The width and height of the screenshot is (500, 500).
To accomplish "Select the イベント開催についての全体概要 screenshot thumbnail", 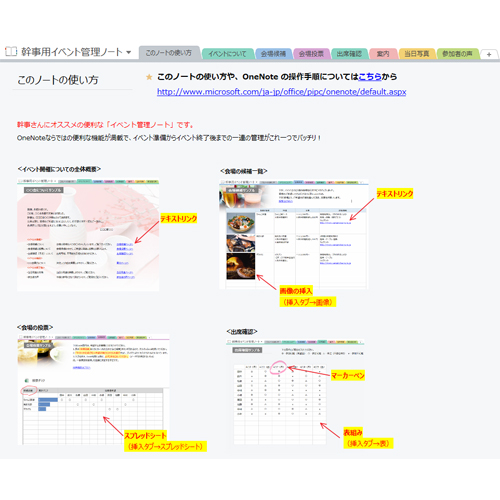I will point(88,235).
